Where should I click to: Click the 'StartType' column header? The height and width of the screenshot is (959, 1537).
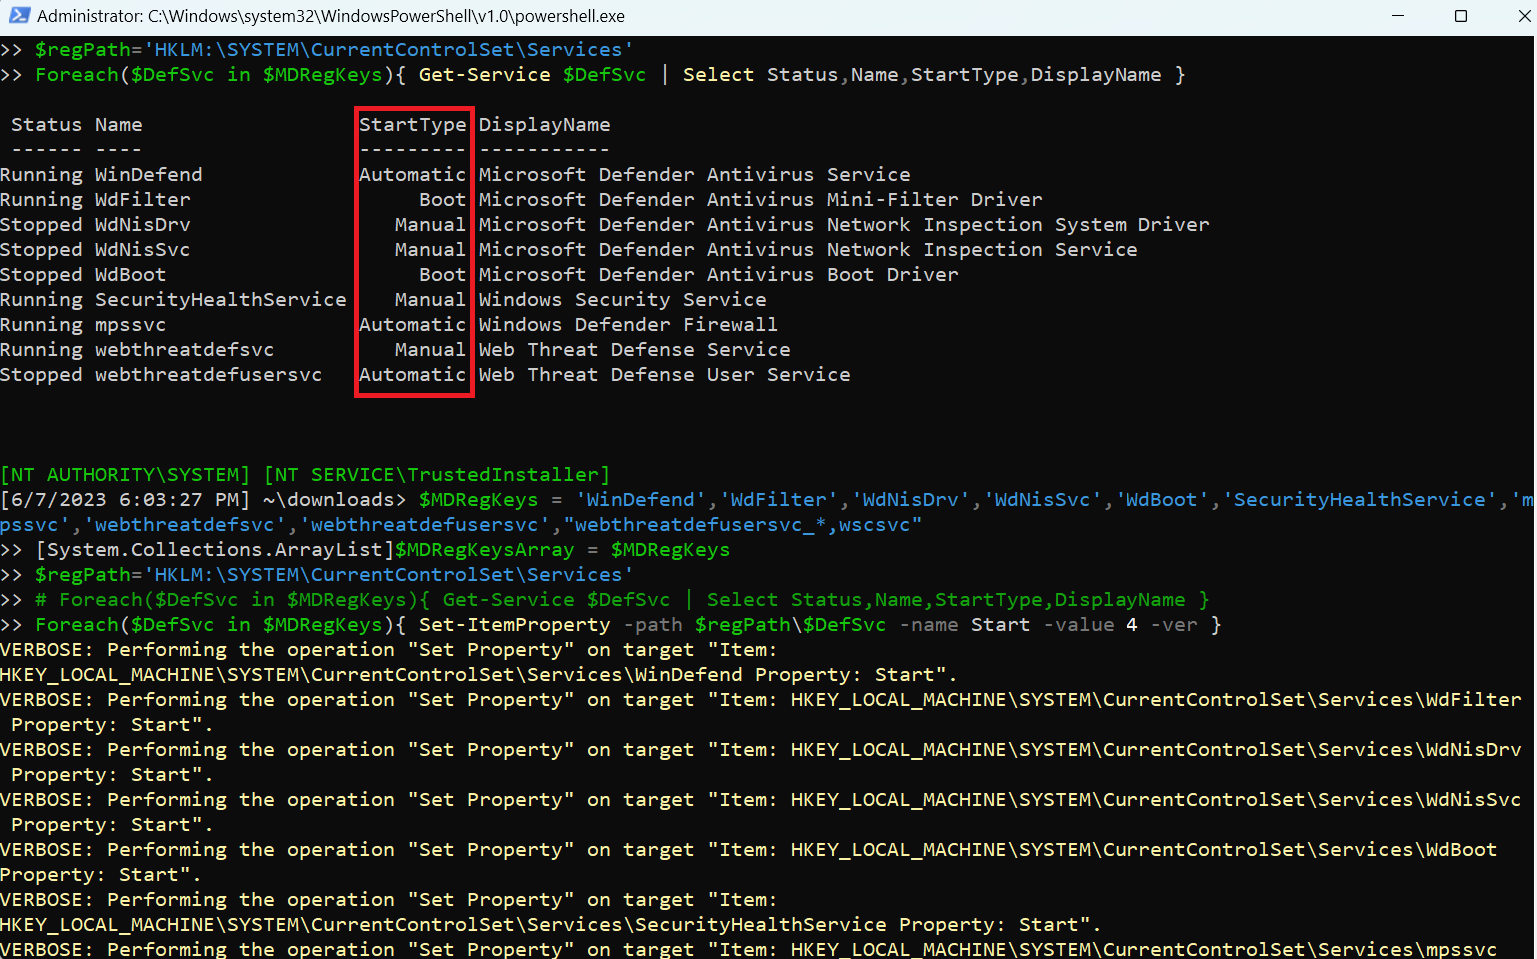413,125
